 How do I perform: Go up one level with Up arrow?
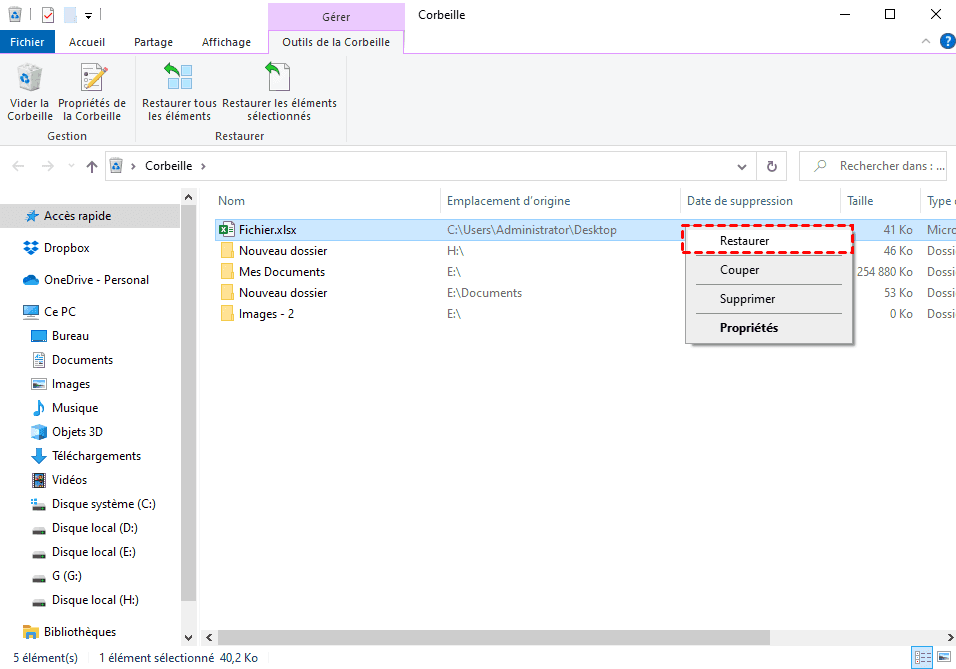coord(91,166)
